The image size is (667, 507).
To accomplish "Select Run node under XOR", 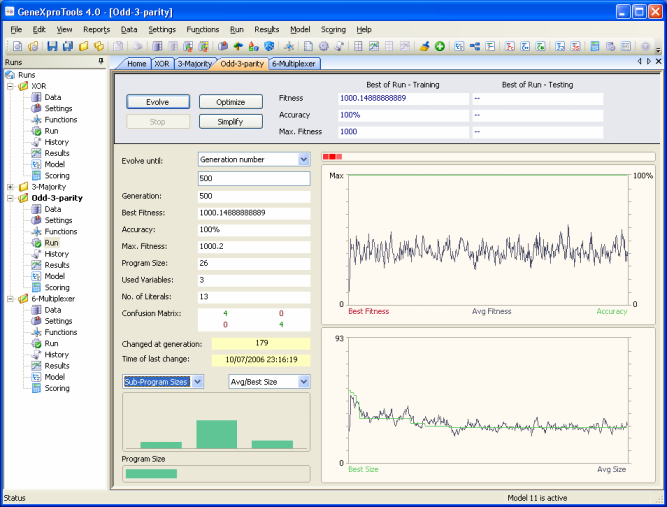I will (x=51, y=131).
